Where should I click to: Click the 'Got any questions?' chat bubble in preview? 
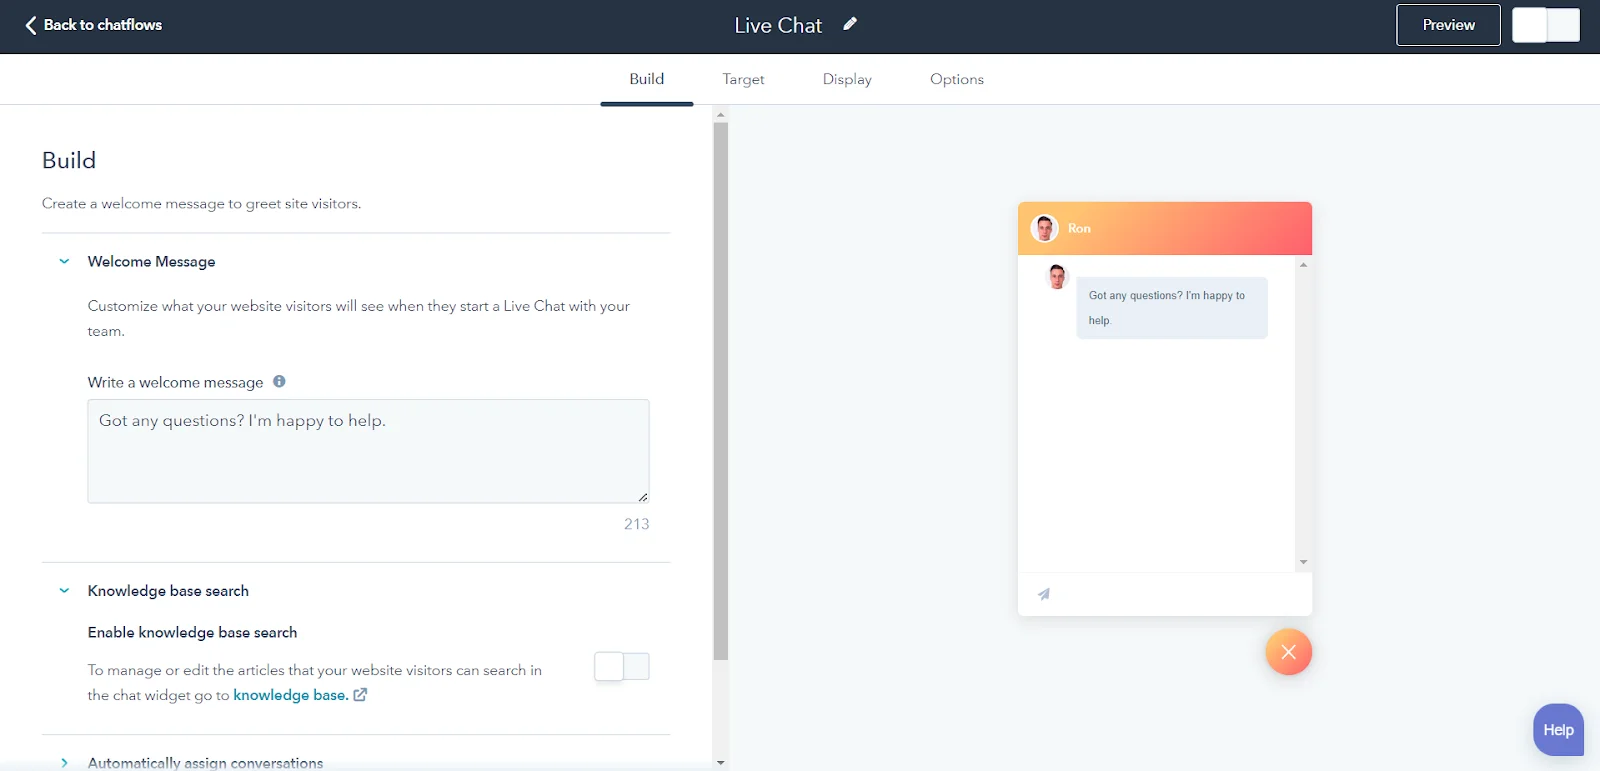pyautogui.click(x=1171, y=308)
